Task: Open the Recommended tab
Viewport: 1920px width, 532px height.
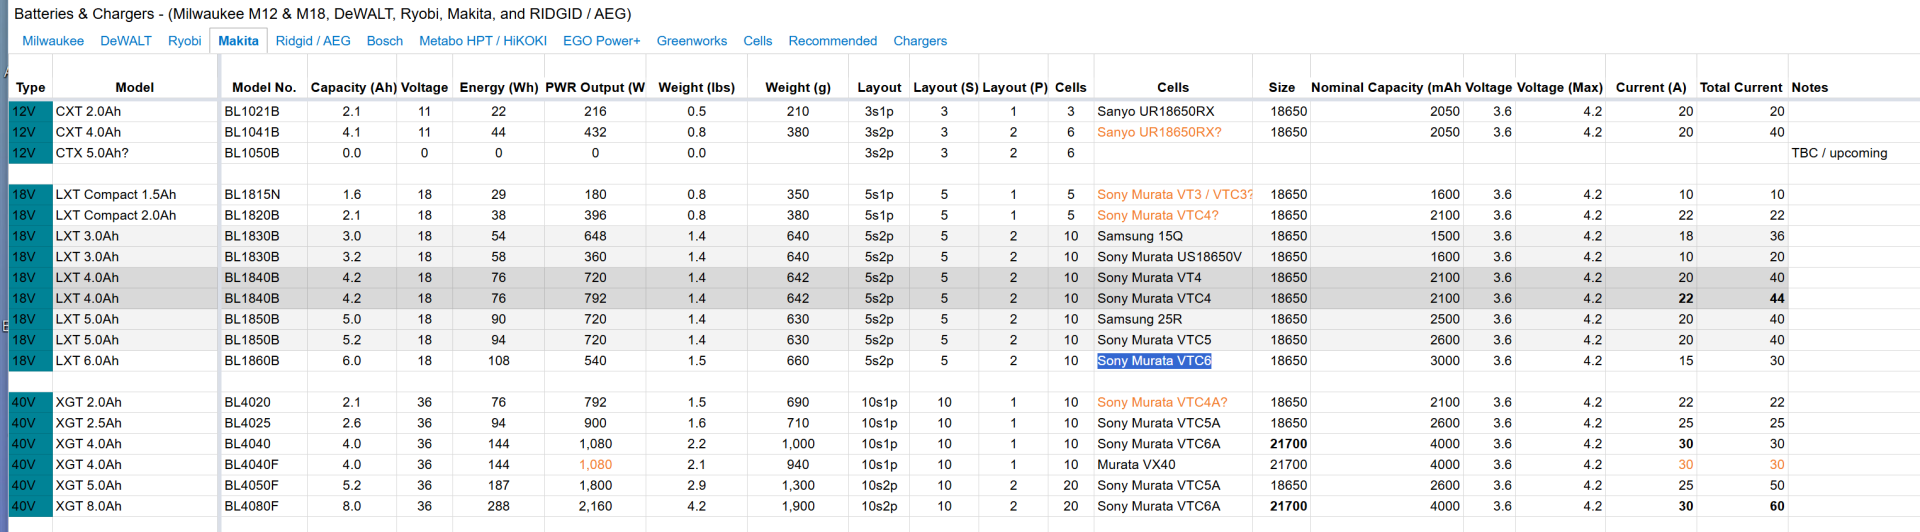Action: click(x=832, y=41)
